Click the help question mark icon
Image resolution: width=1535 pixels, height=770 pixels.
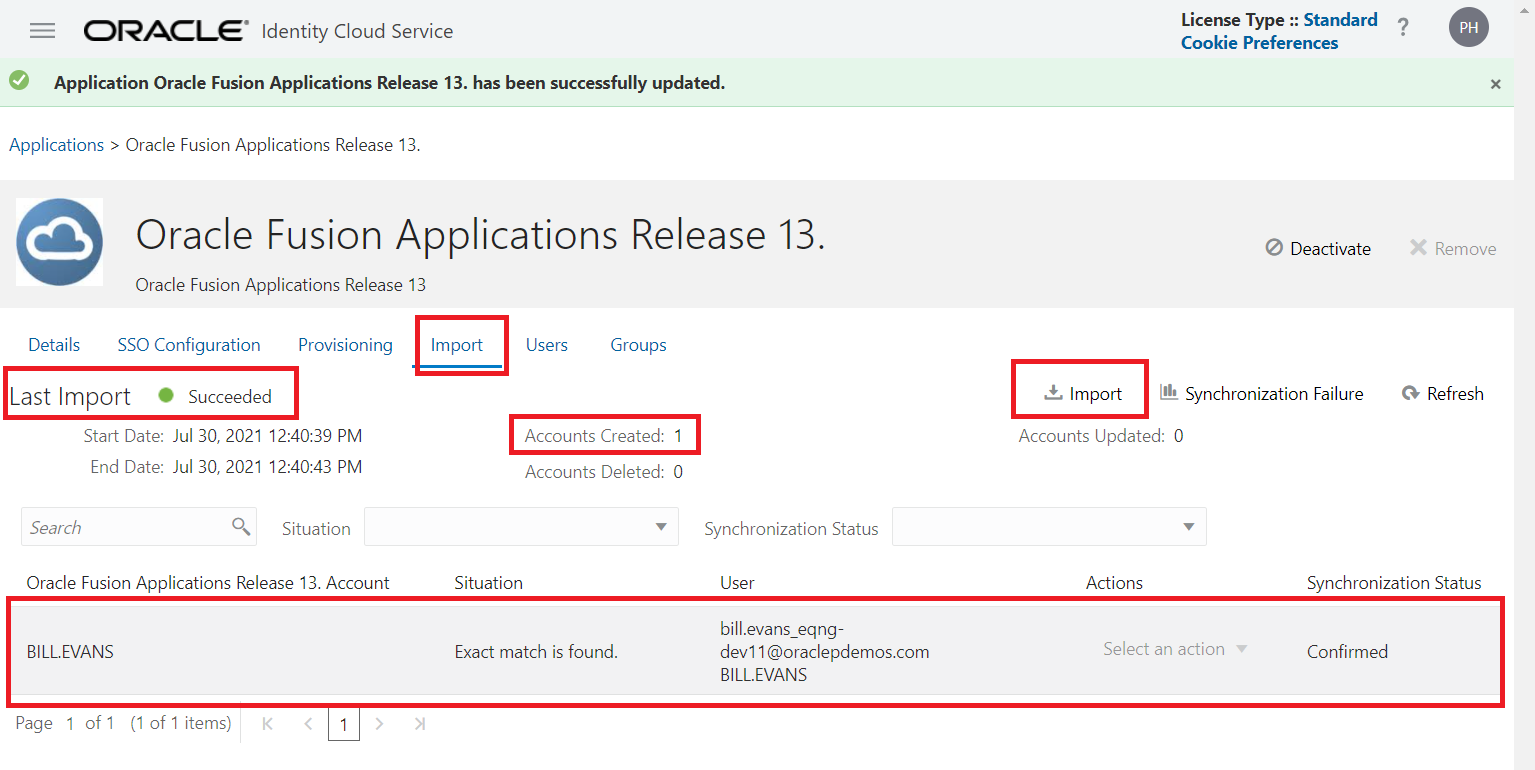coord(1403,28)
